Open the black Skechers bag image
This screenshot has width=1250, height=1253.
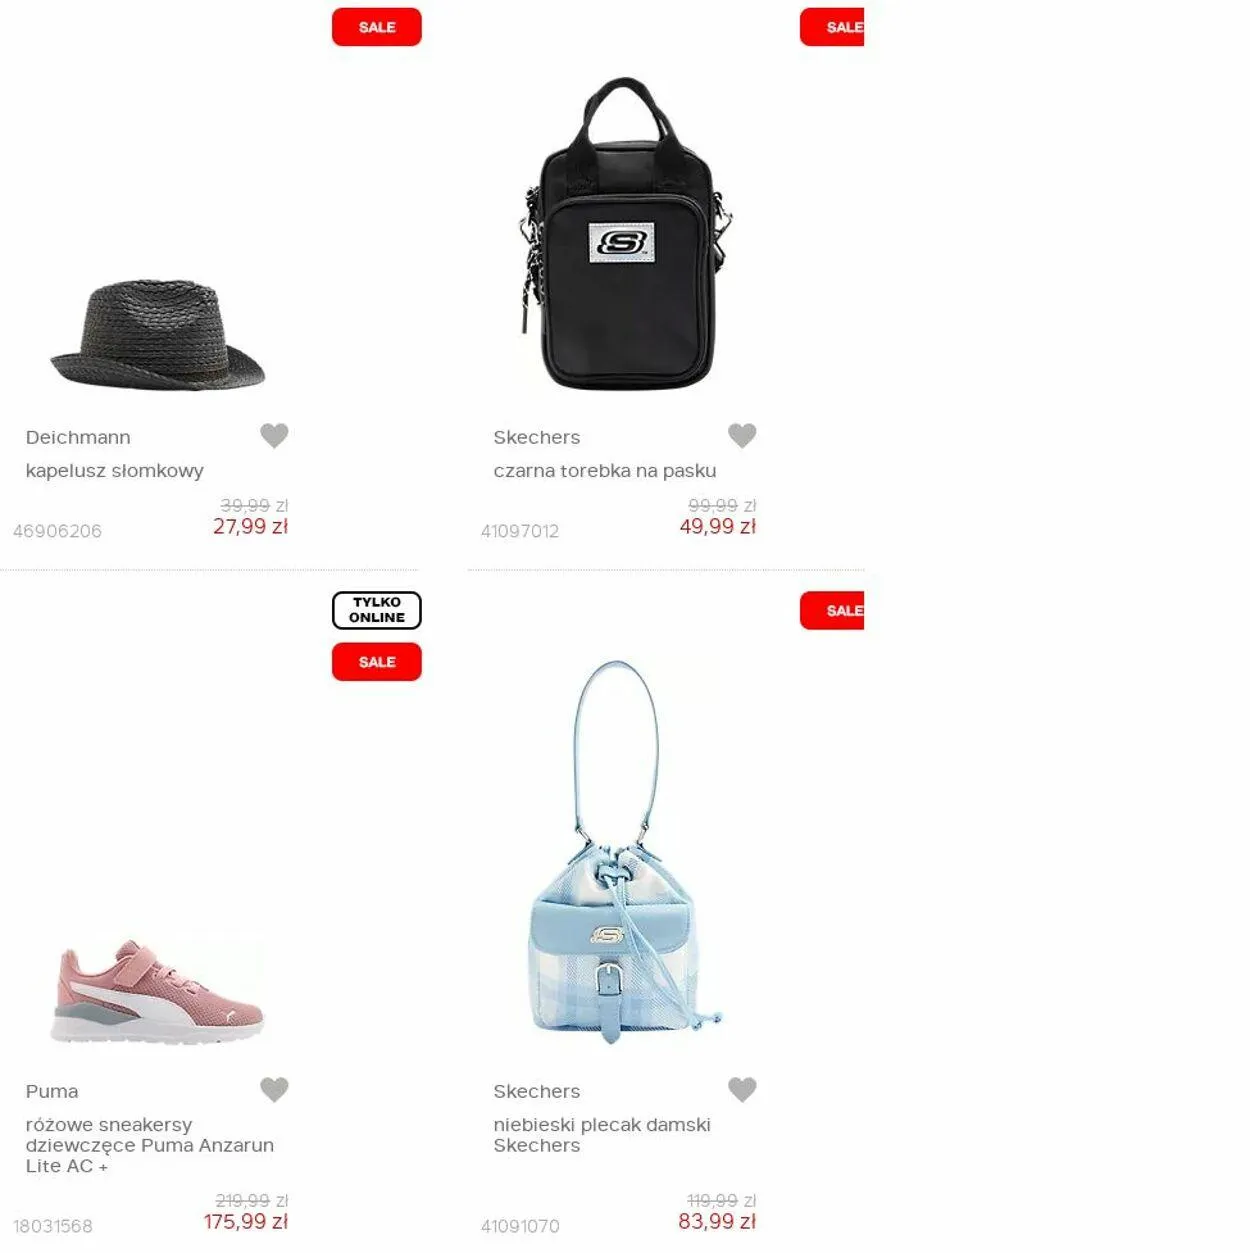pos(625,233)
